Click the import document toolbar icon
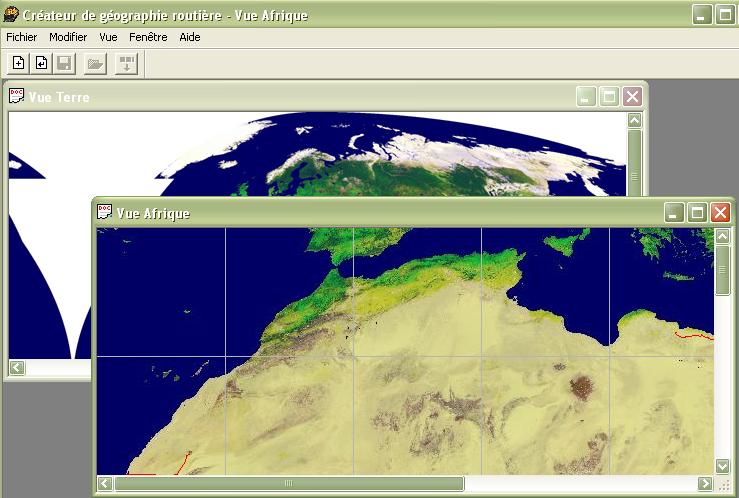739x498 pixels. coord(41,63)
